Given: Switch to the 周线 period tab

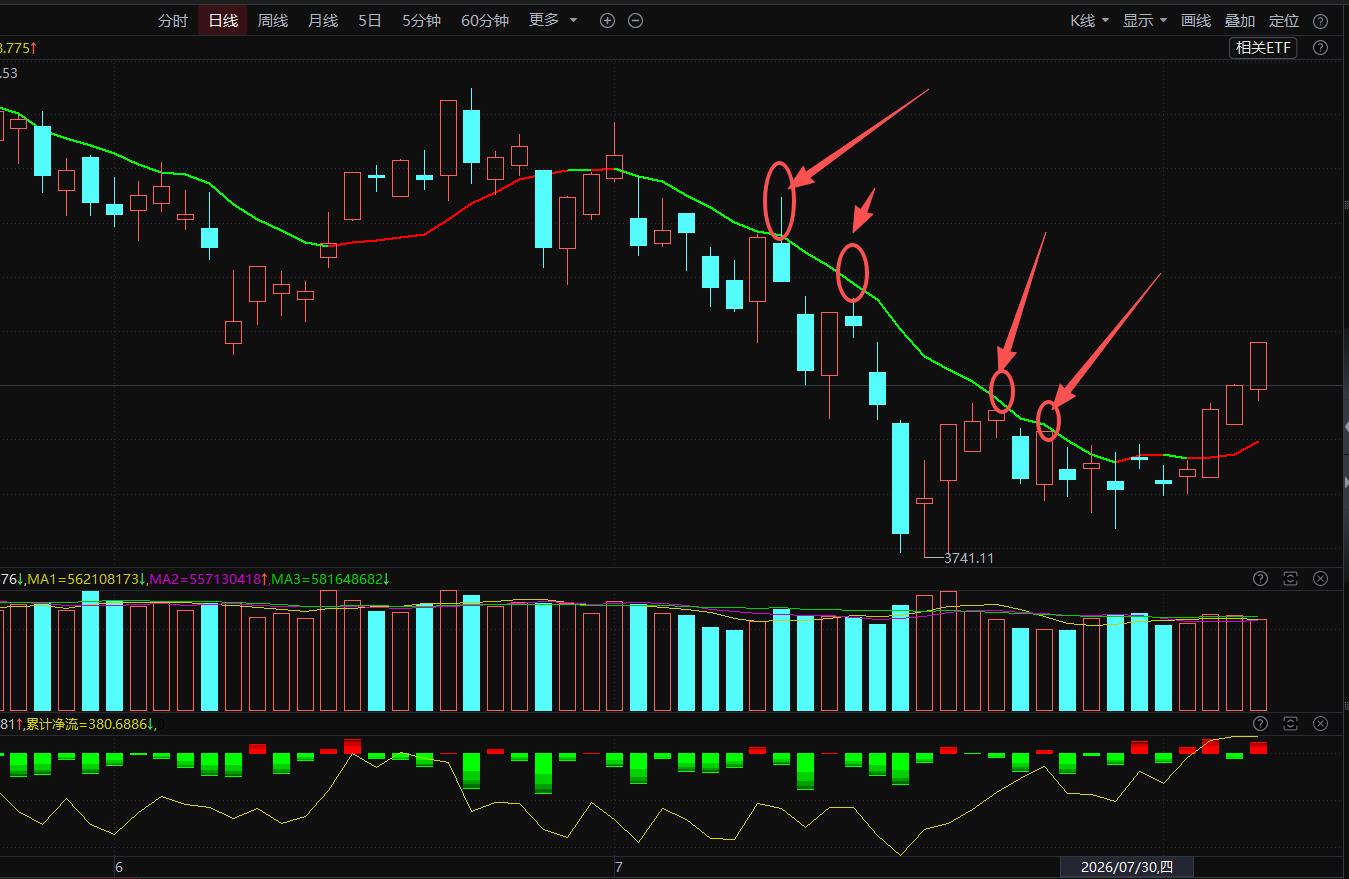Looking at the screenshot, I should coord(273,21).
